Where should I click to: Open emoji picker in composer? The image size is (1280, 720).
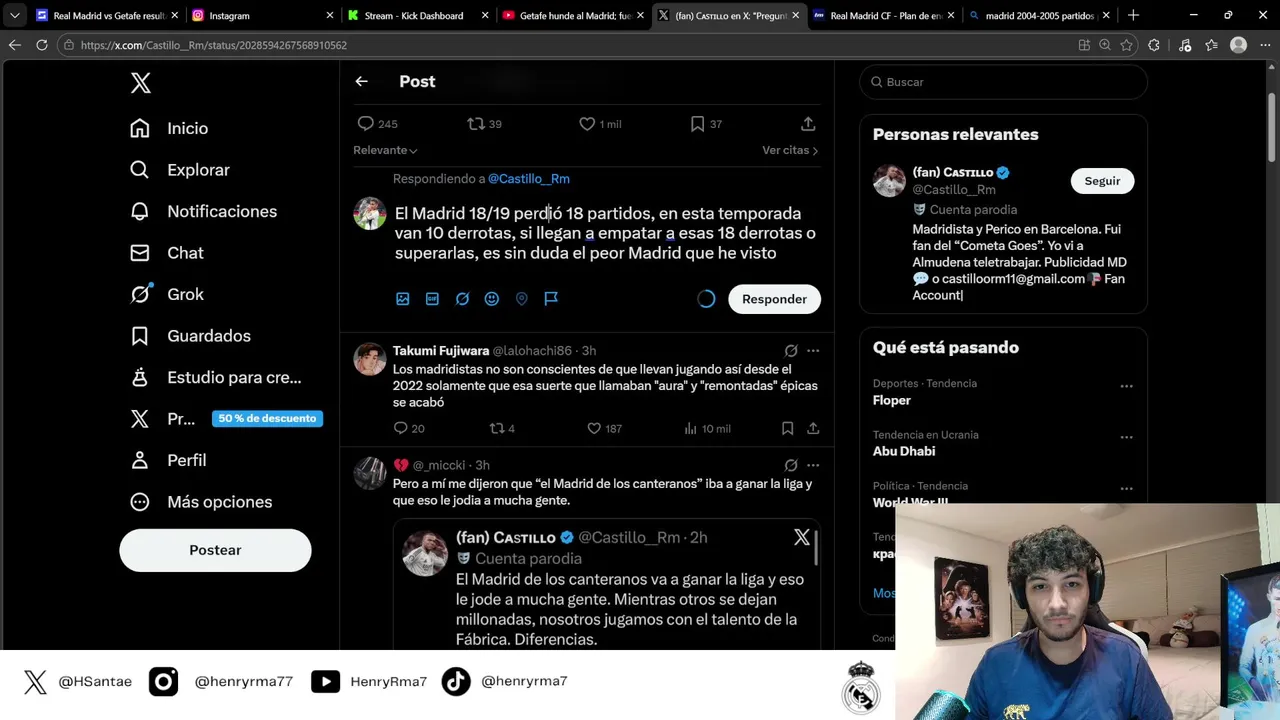[x=492, y=299]
